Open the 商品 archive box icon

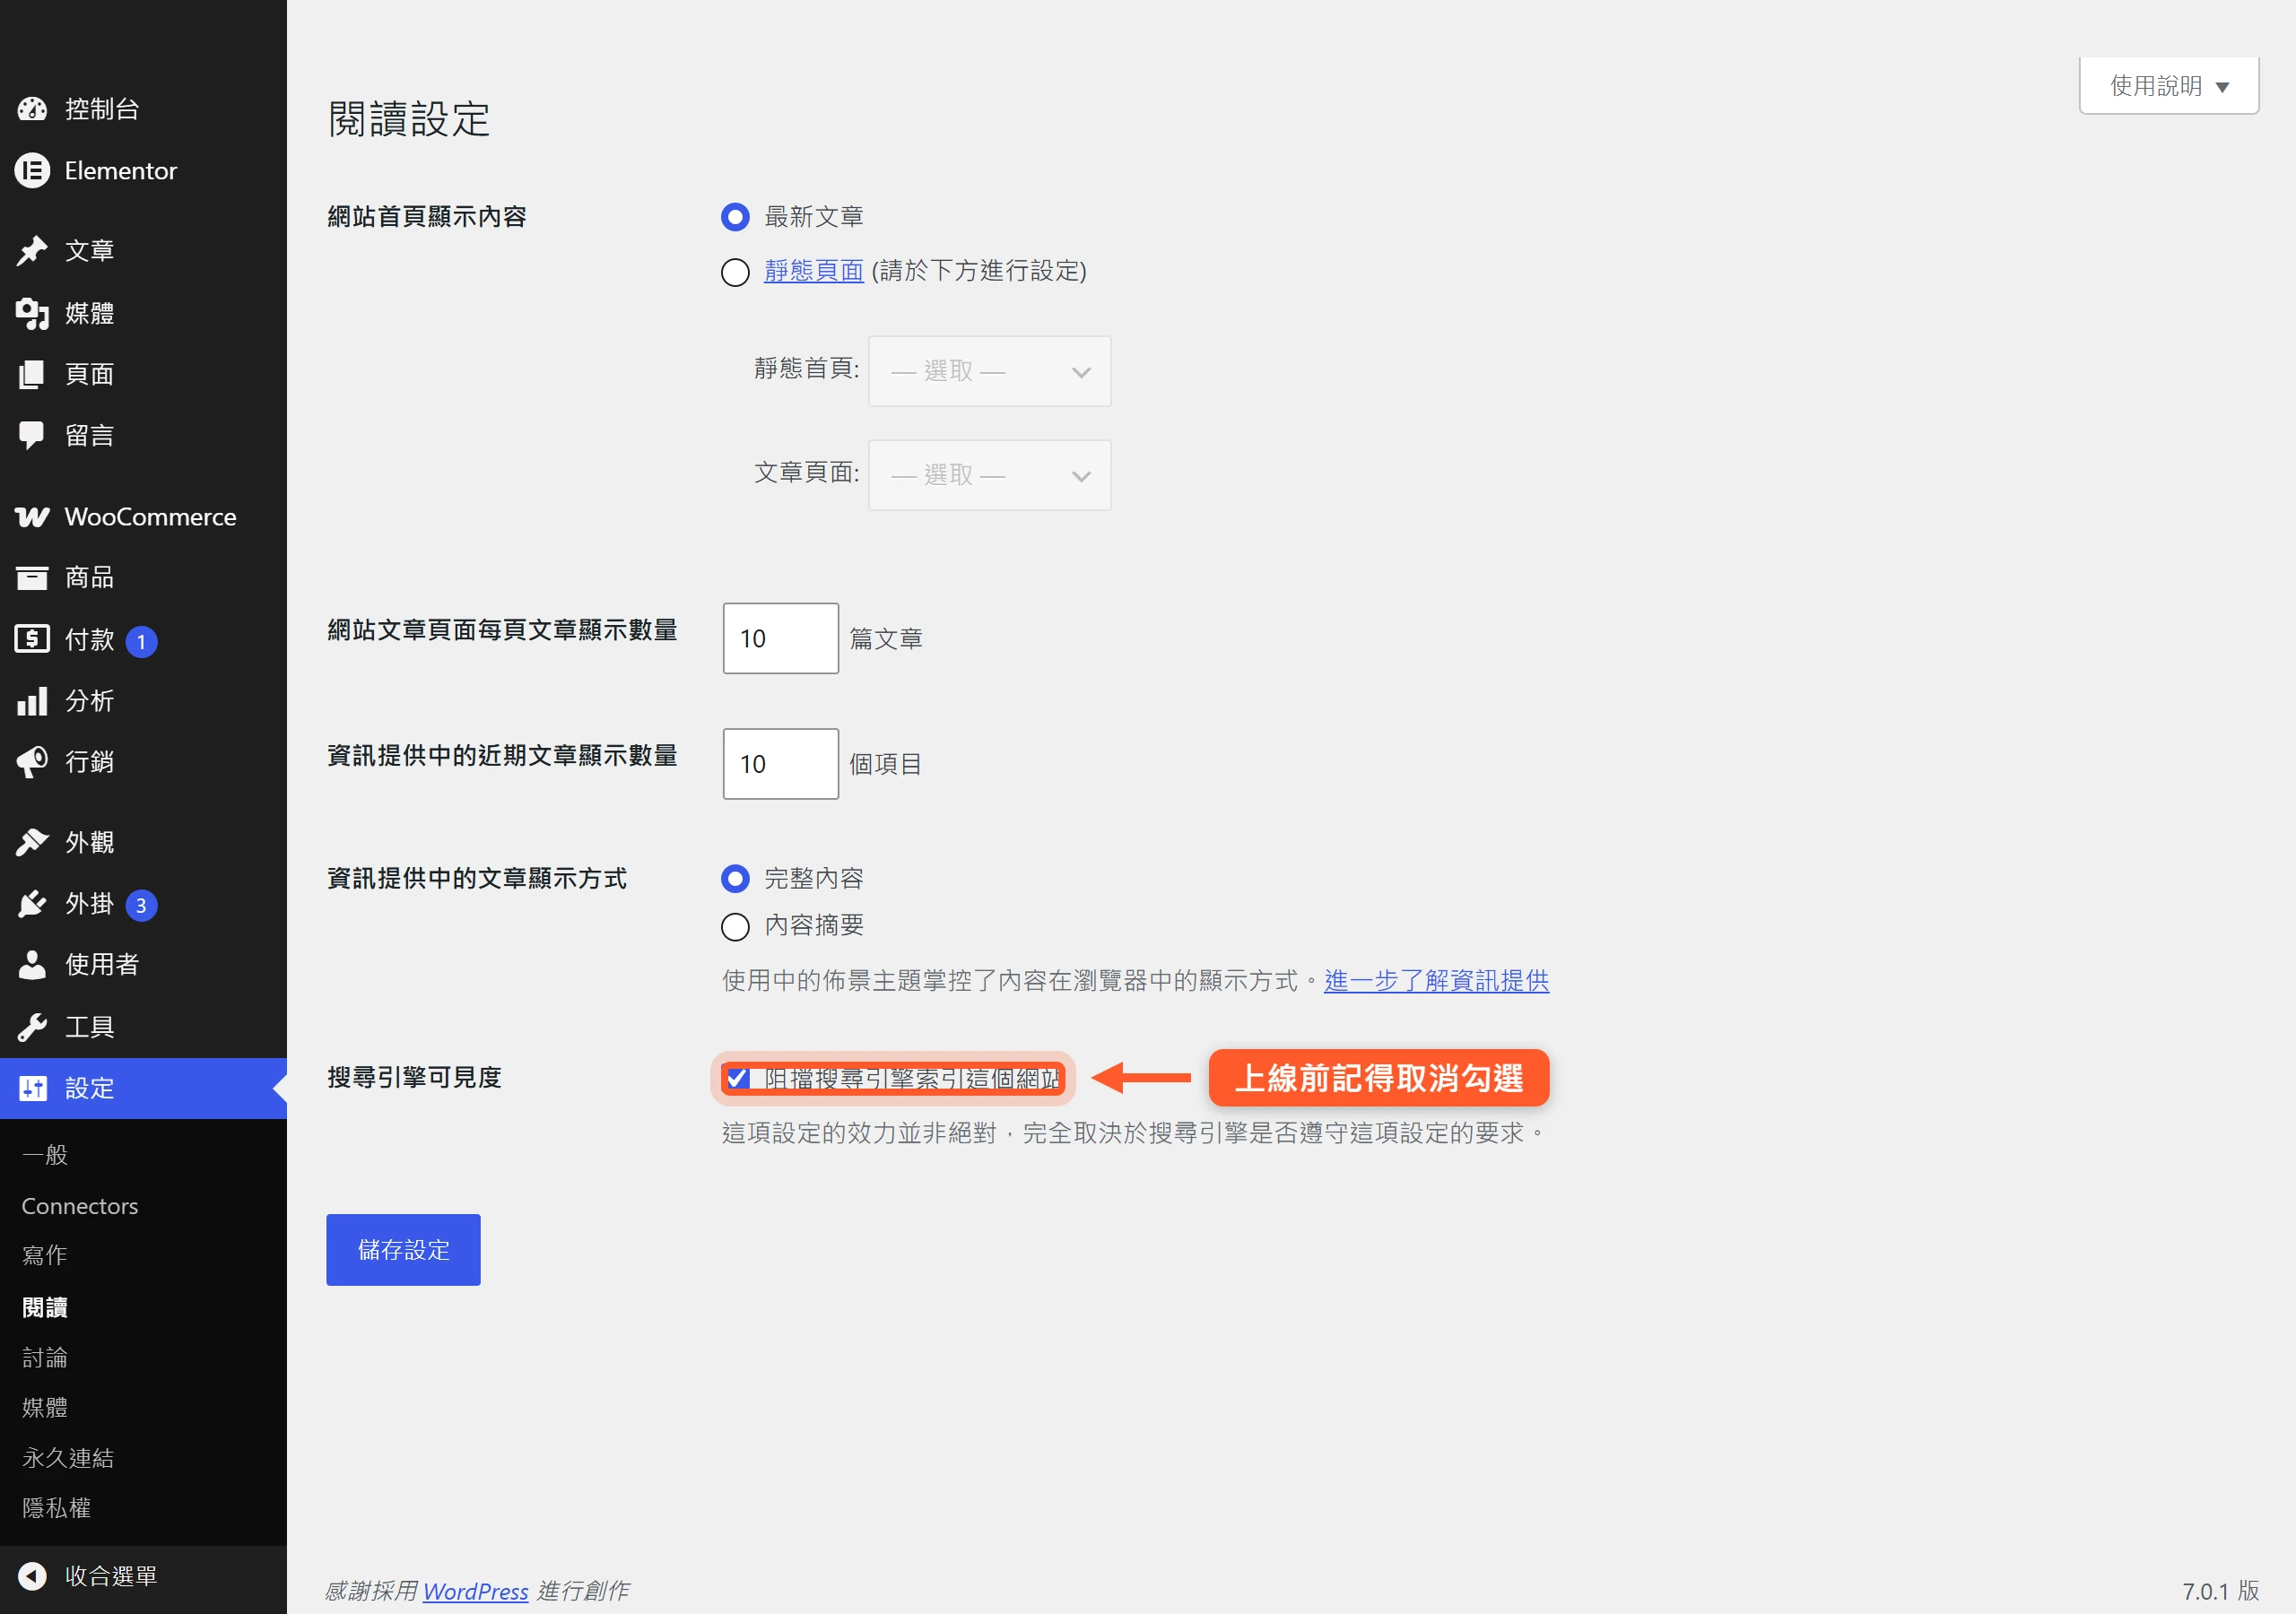click(32, 578)
